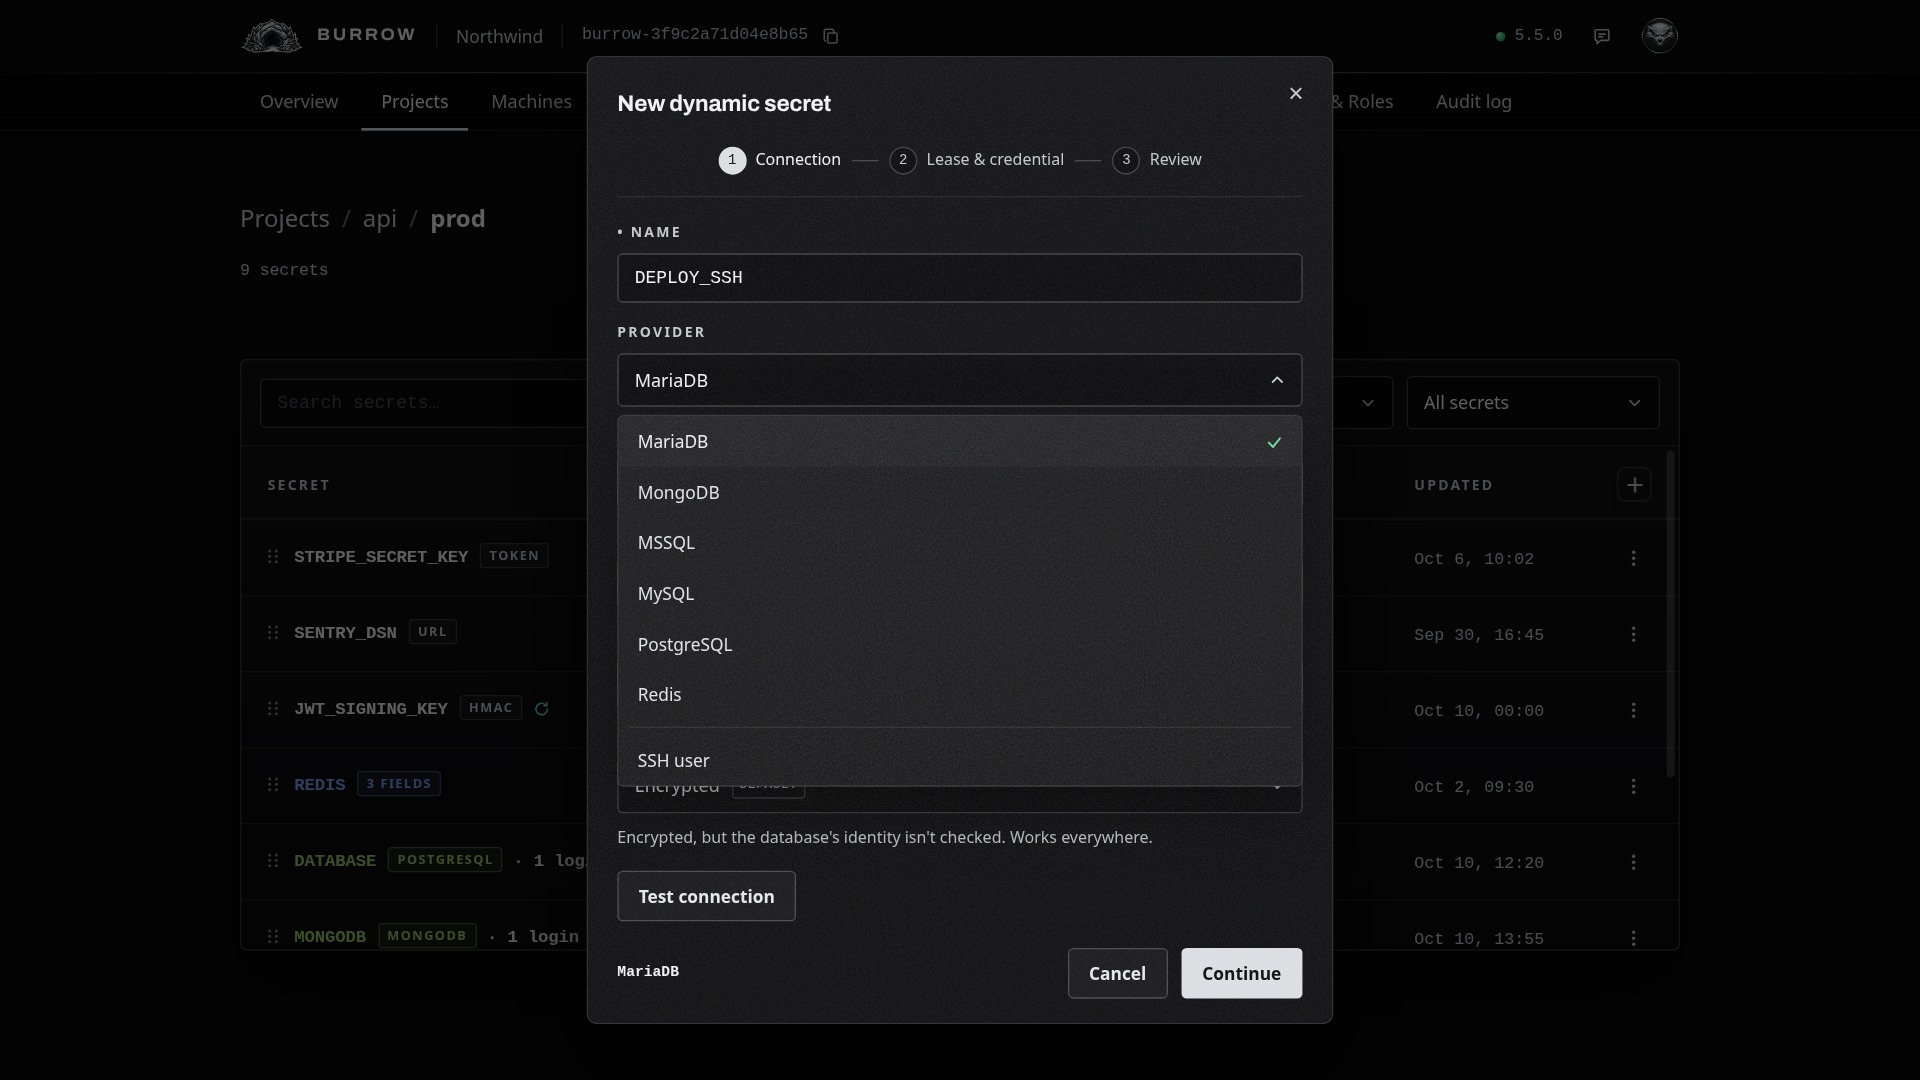The image size is (1920, 1080).
Task: Open the All secrets filter dropdown
Action: coord(1533,403)
